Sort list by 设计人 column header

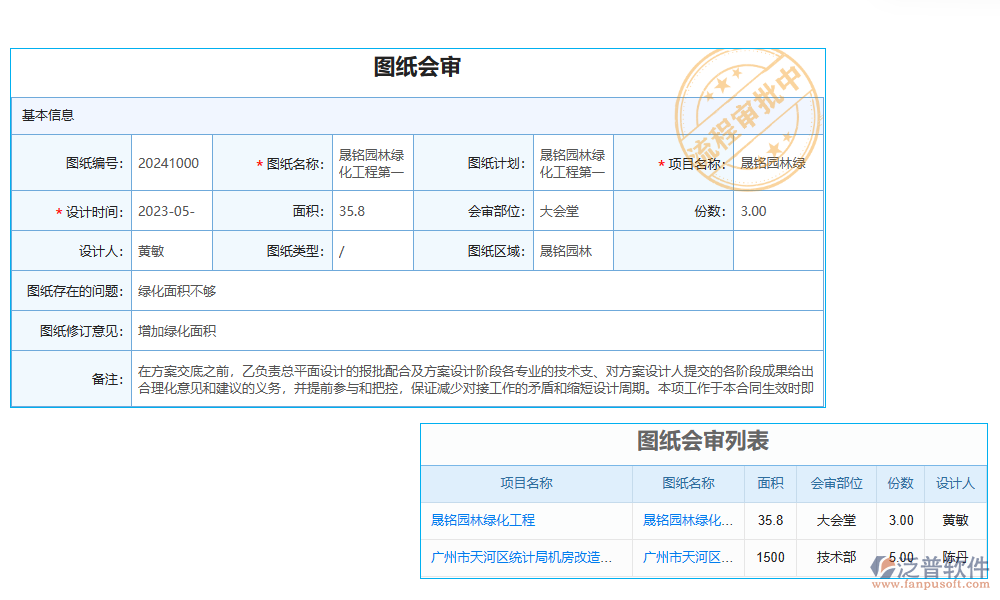click(x=955, y=483)
